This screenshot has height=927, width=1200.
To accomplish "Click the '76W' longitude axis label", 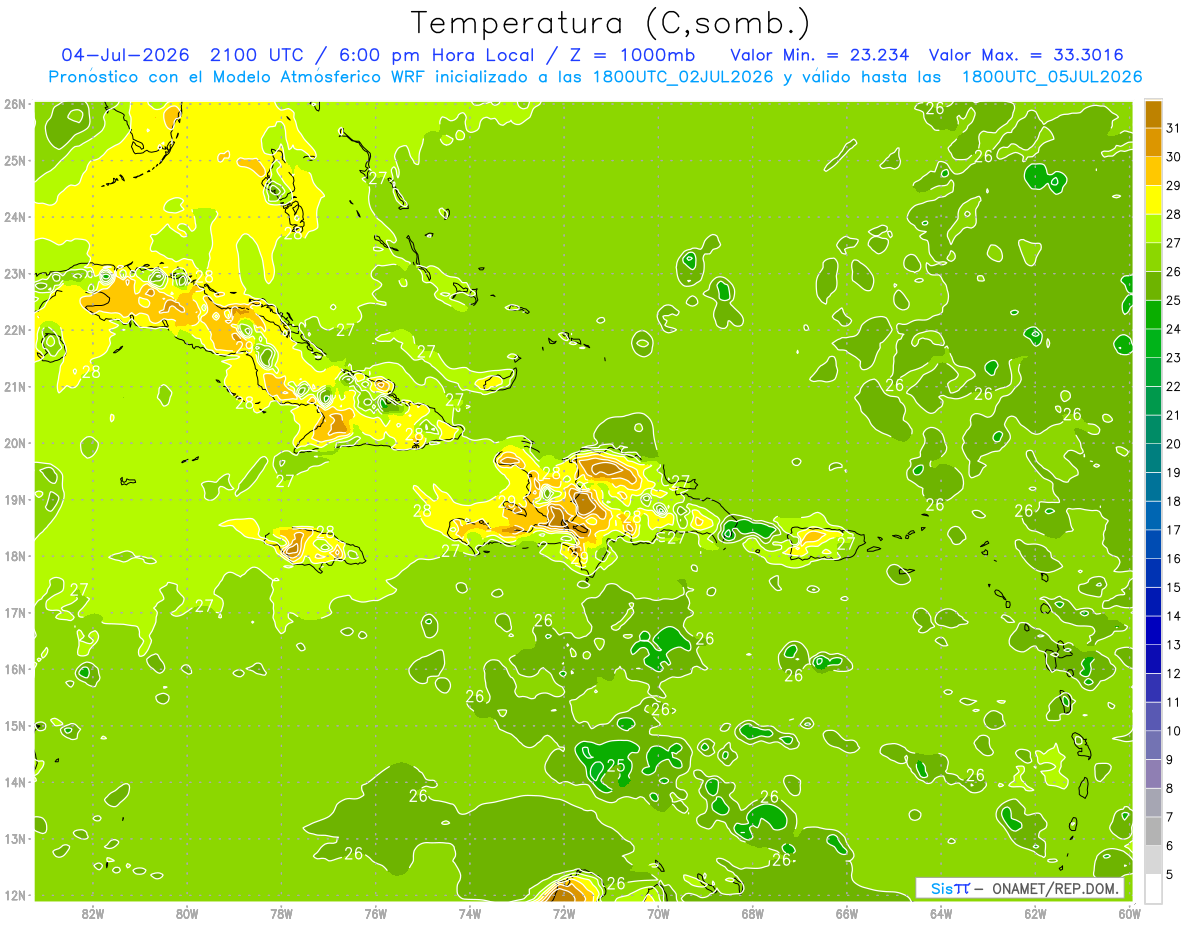I will tap(376, 912).
